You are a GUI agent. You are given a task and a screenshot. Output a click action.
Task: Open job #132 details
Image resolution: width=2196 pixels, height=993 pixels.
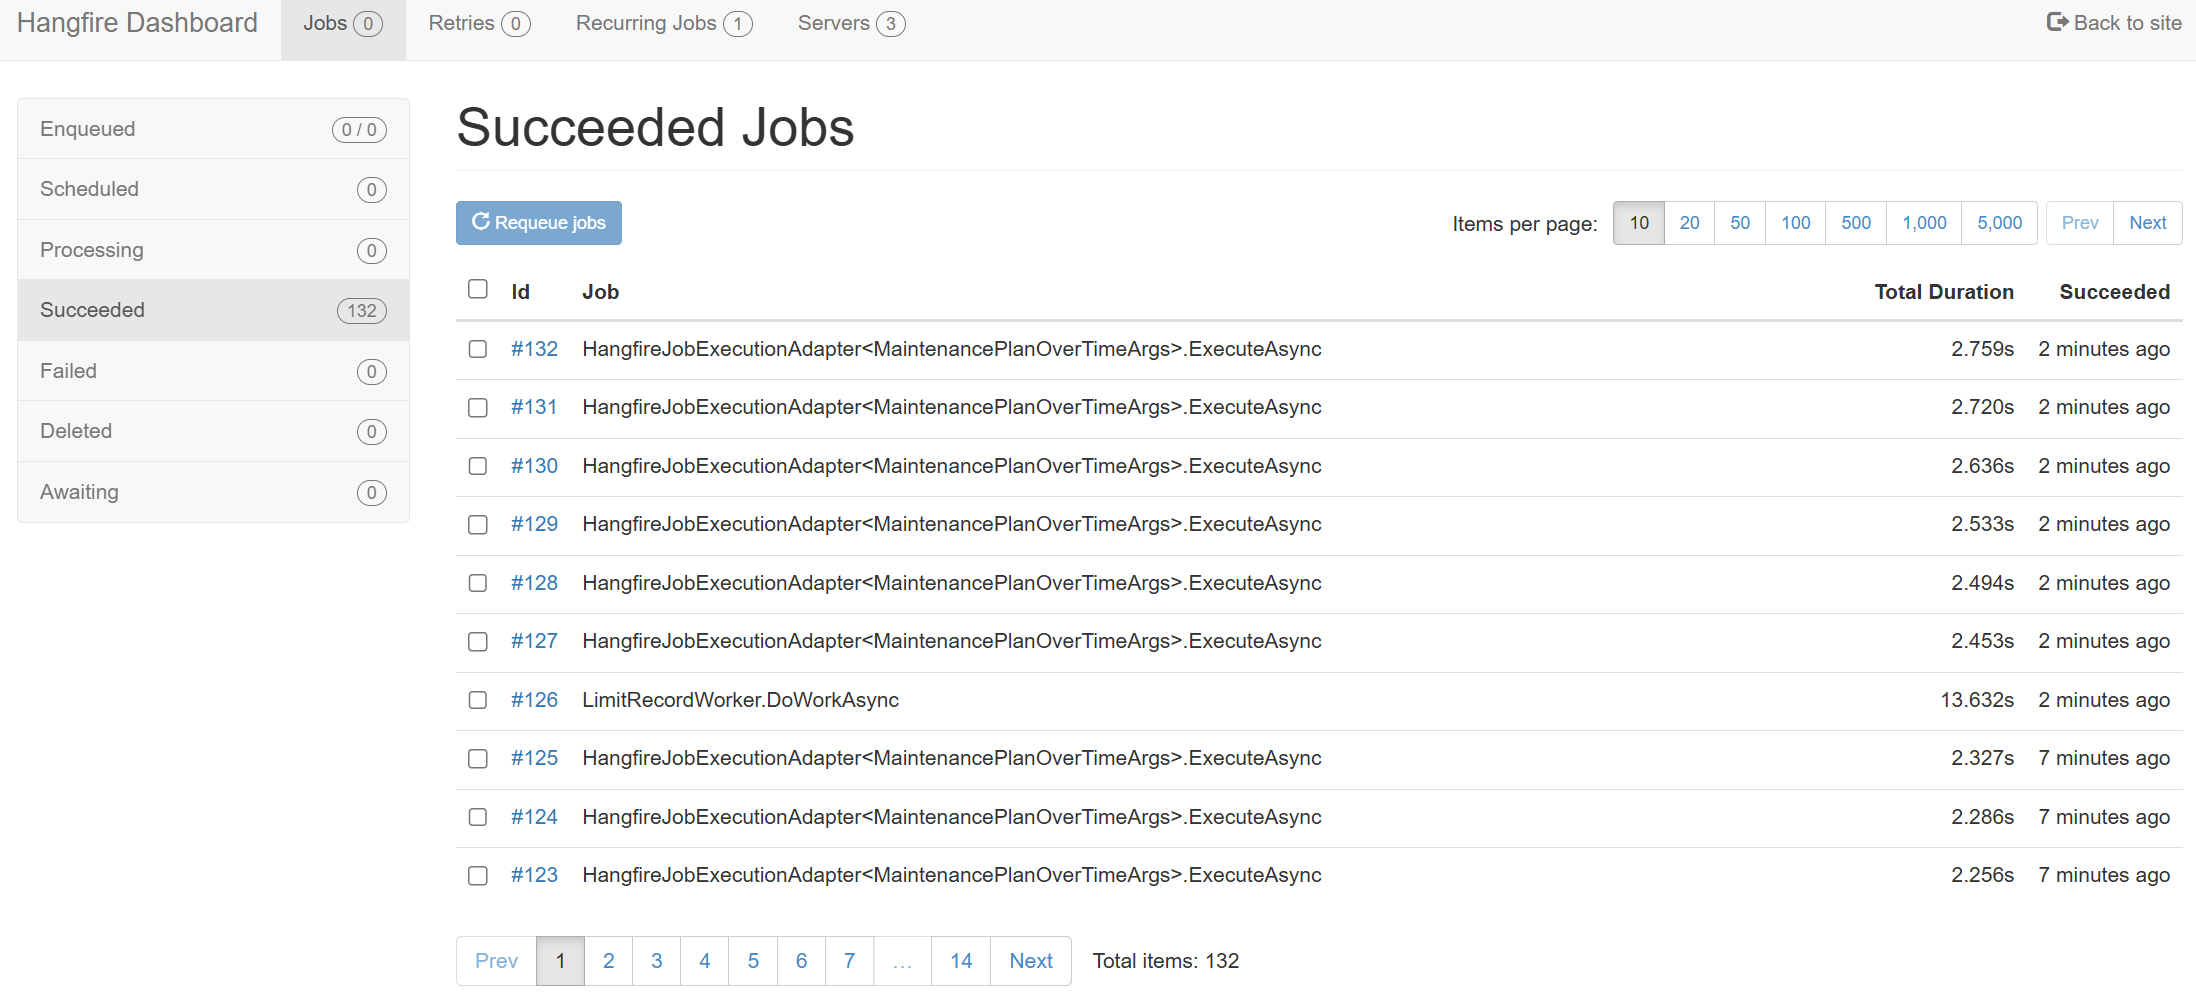point(534,349)
